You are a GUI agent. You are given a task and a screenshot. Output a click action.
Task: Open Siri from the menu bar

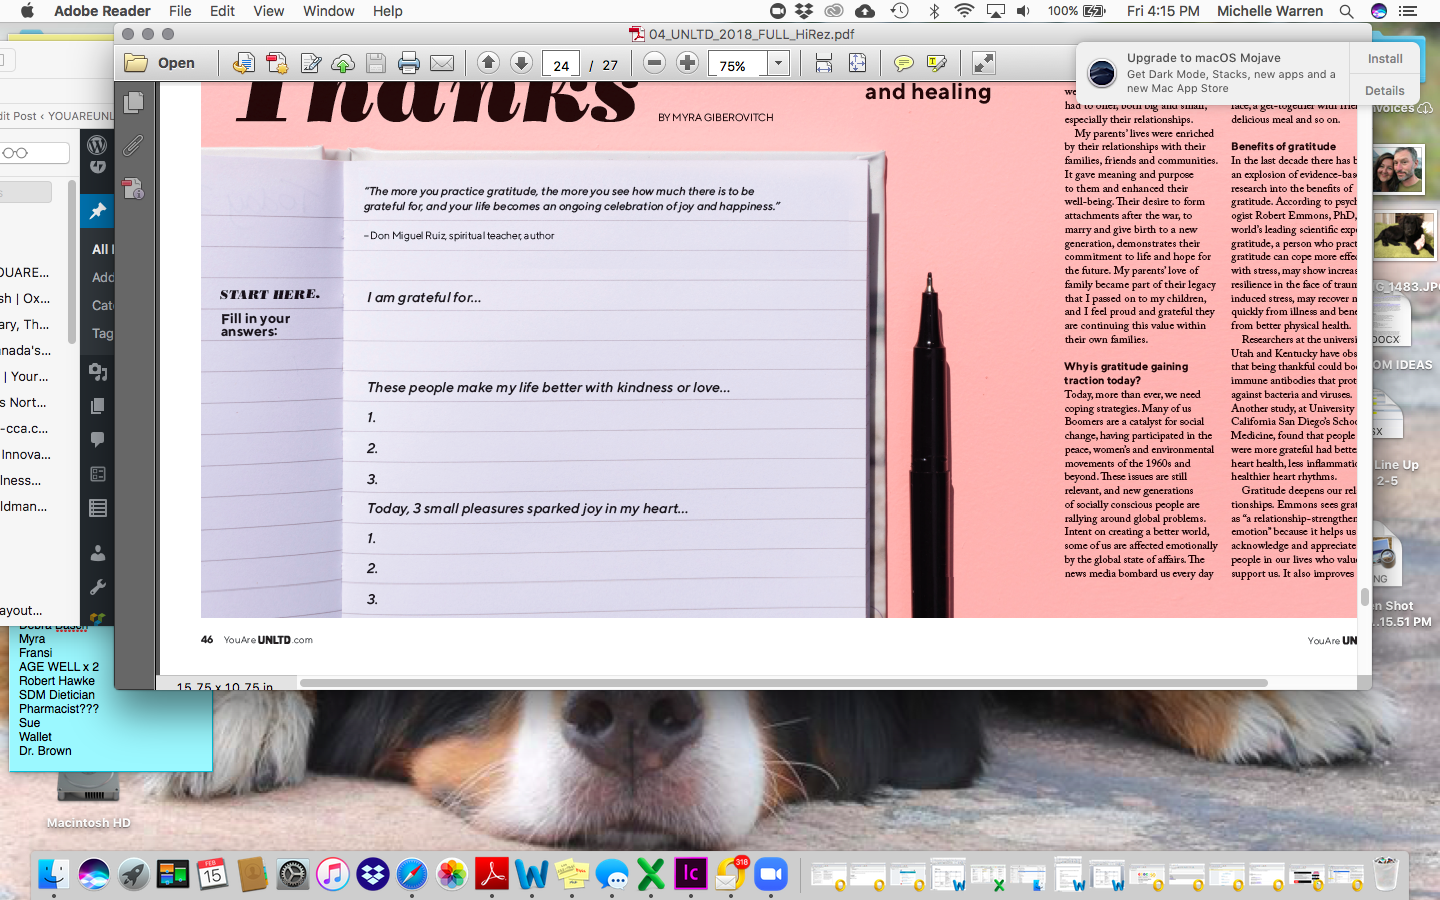tap(1379, 11)
